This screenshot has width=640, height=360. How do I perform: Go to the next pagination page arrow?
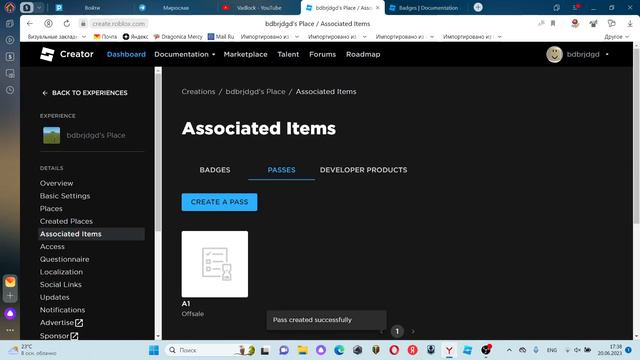(413, 331)
